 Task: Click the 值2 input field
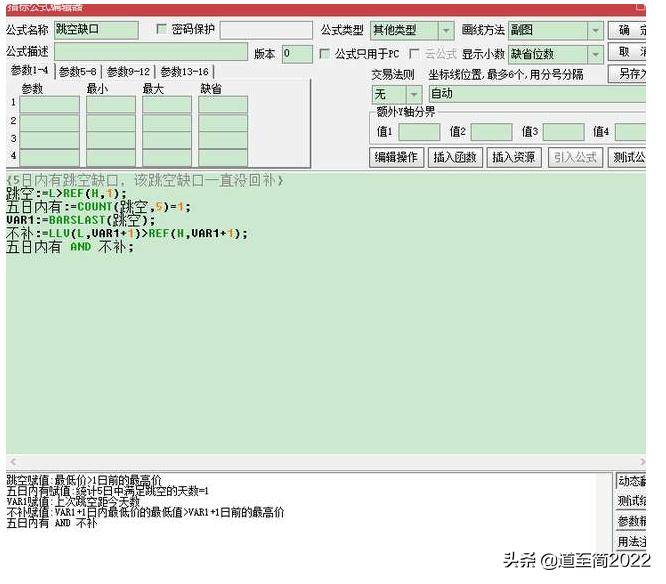tap(491, 132)
